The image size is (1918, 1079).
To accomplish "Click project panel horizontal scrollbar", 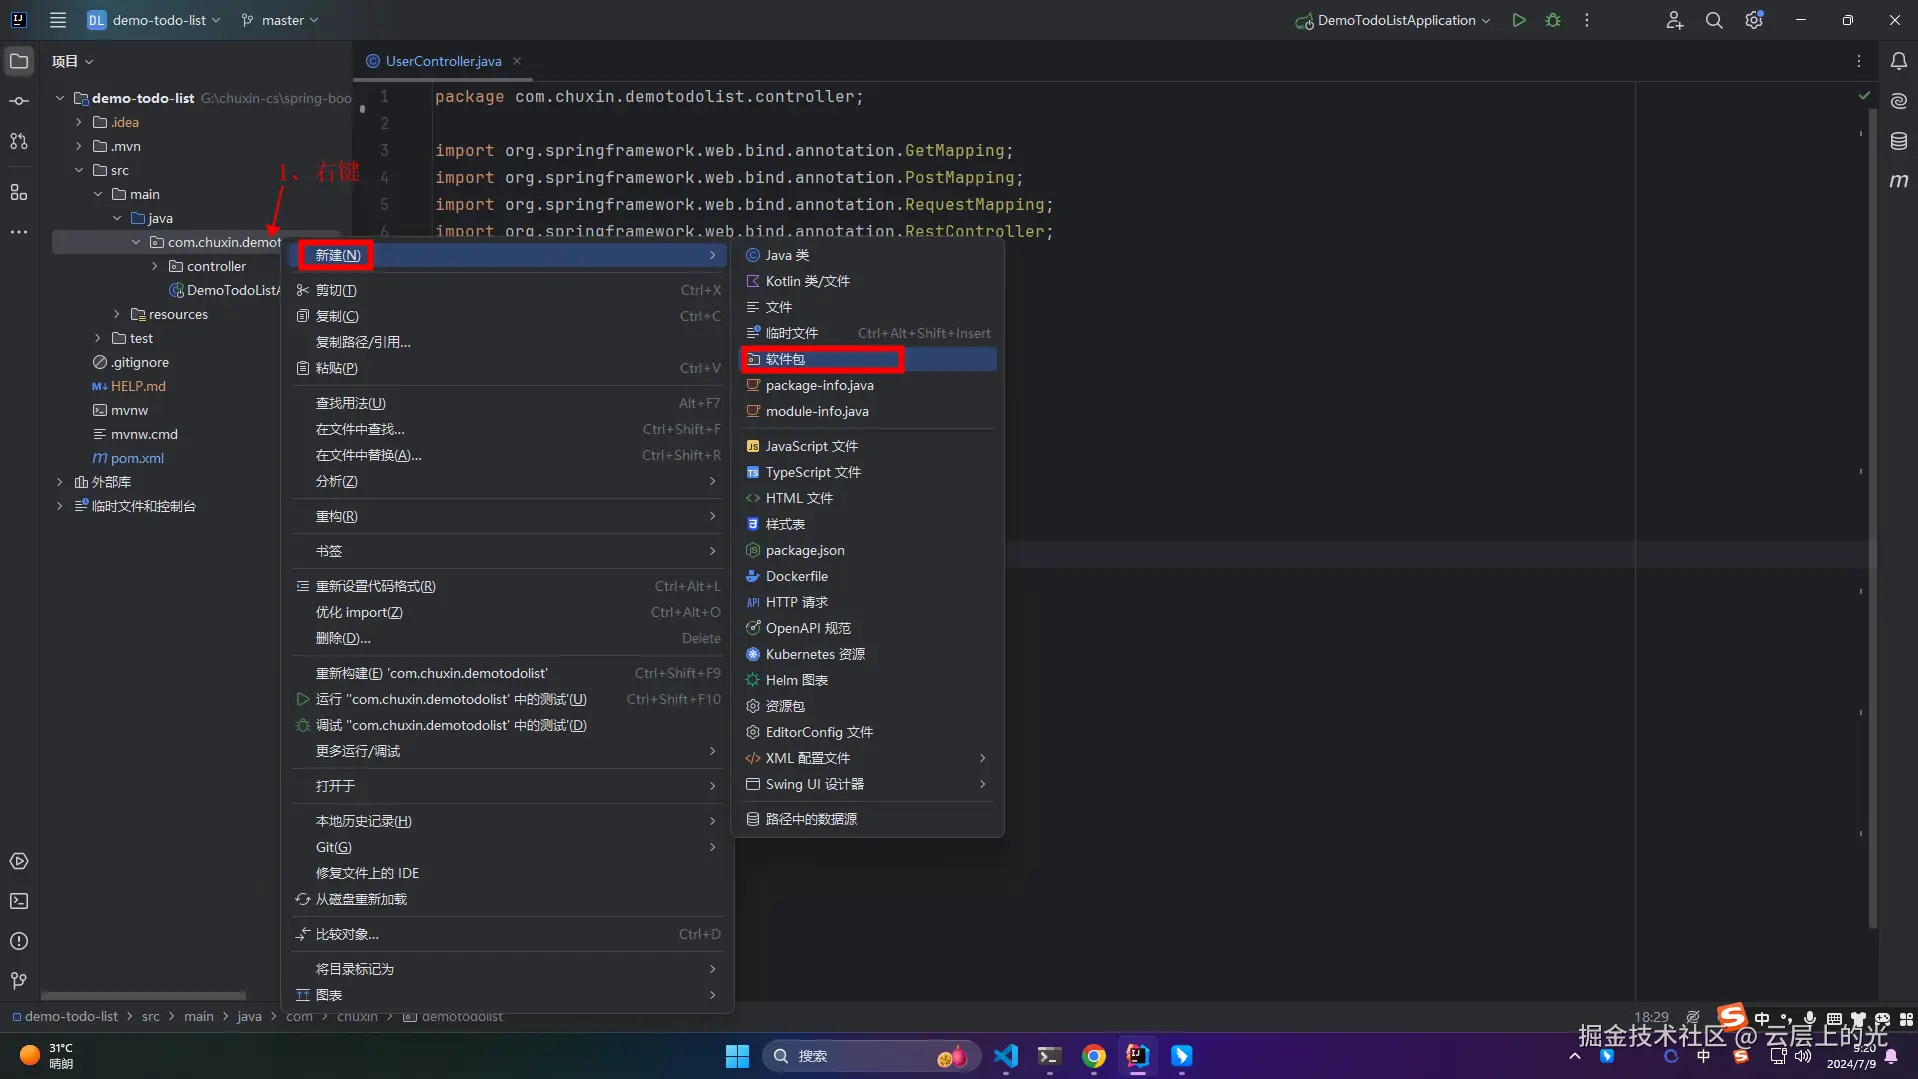I will pos(143,996).
